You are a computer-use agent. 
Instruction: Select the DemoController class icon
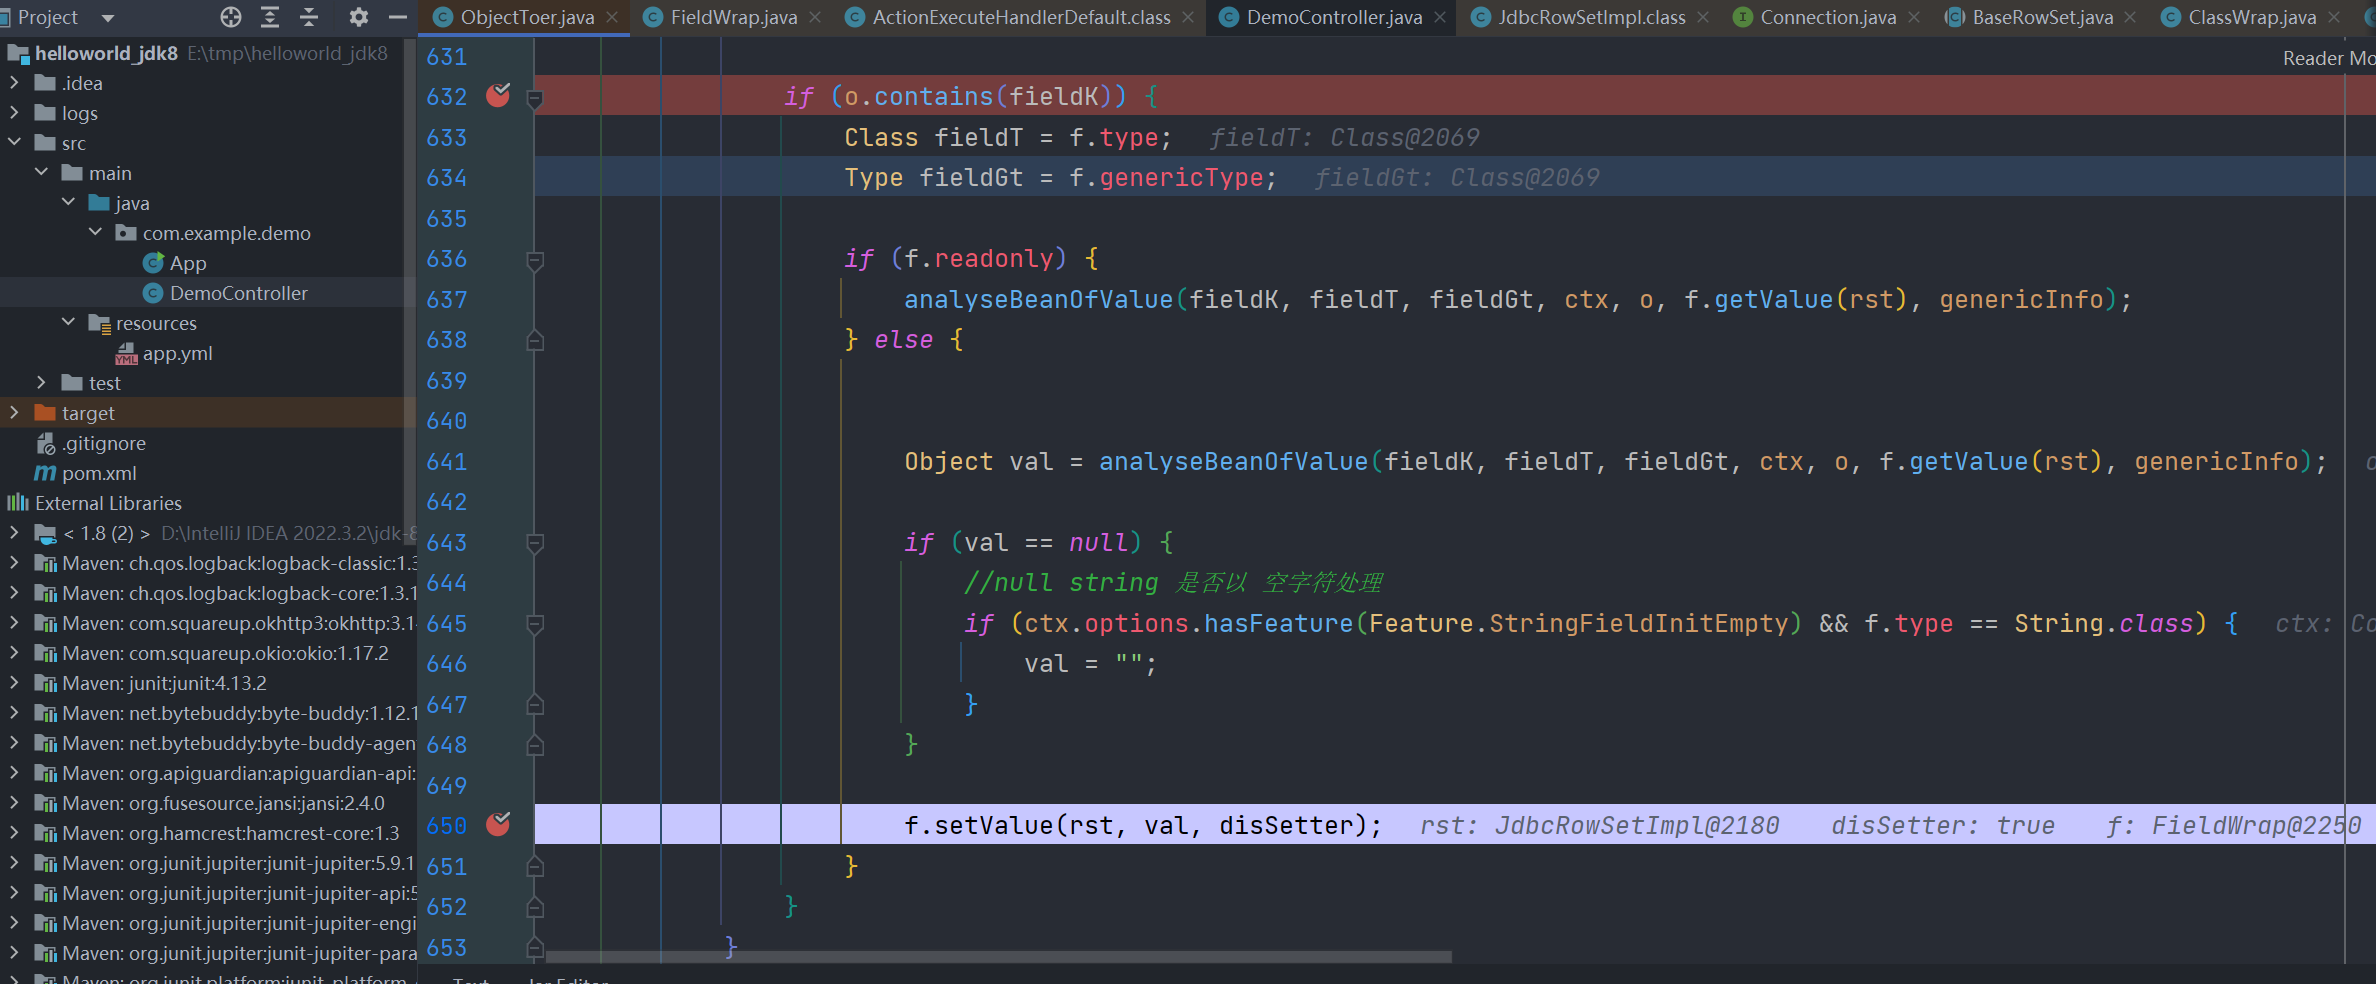(154, 292)
